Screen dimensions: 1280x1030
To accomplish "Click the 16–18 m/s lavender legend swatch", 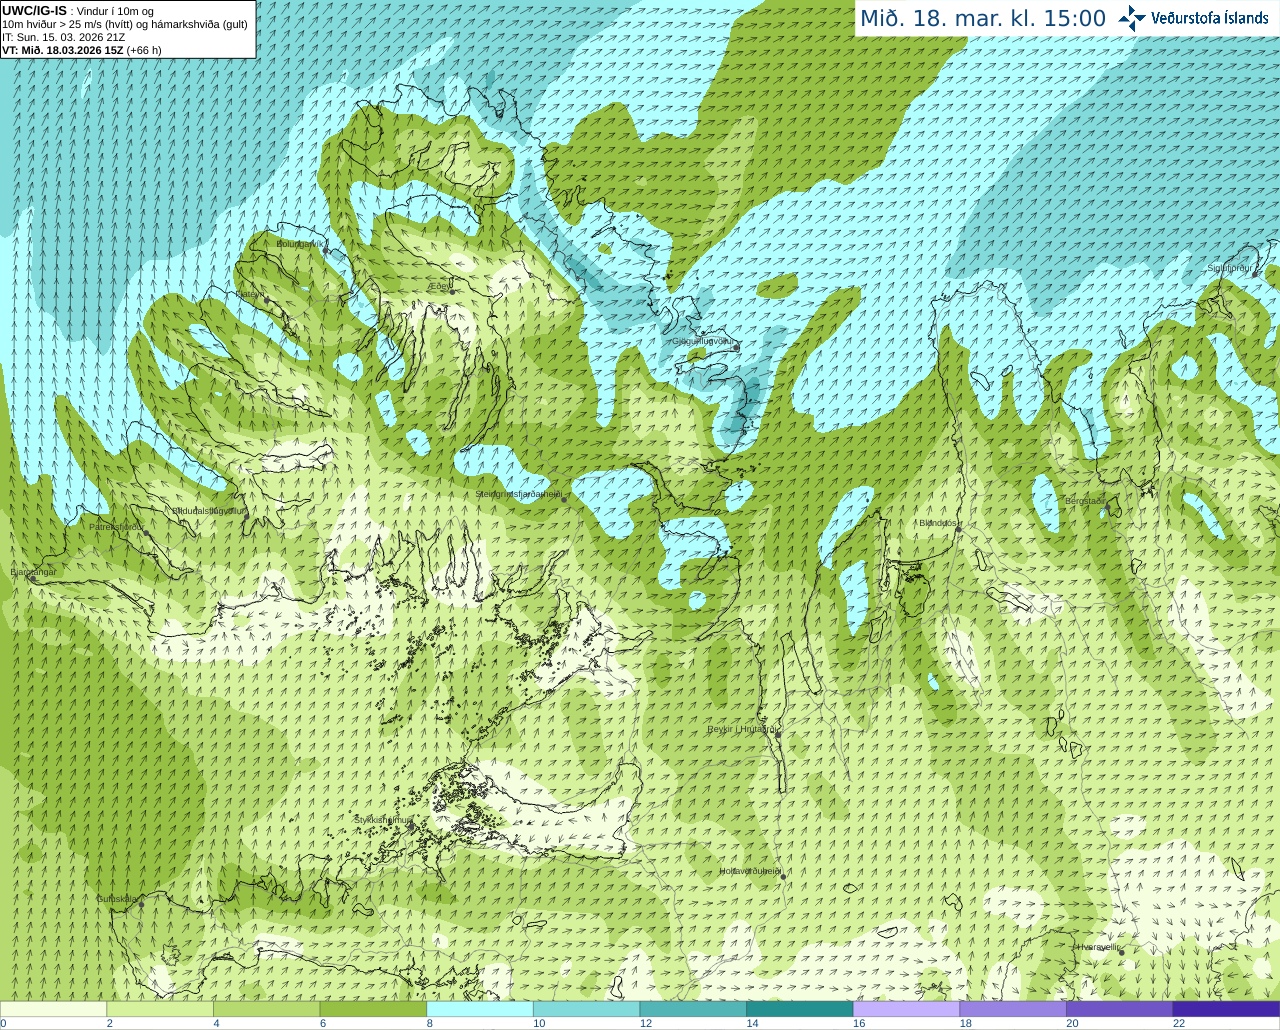I will click(x=906, y=1009).
